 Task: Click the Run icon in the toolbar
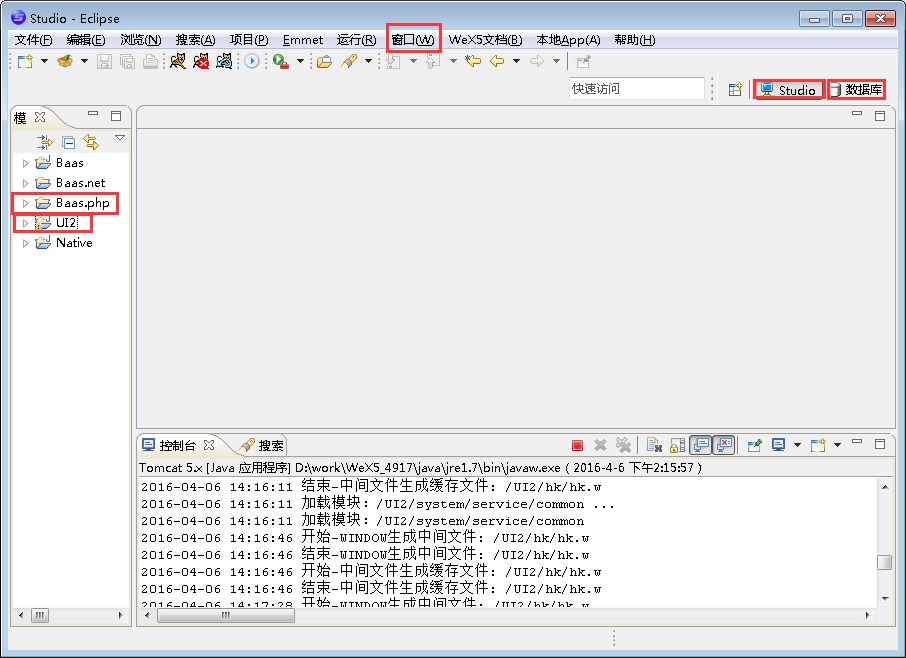[250, 61]
